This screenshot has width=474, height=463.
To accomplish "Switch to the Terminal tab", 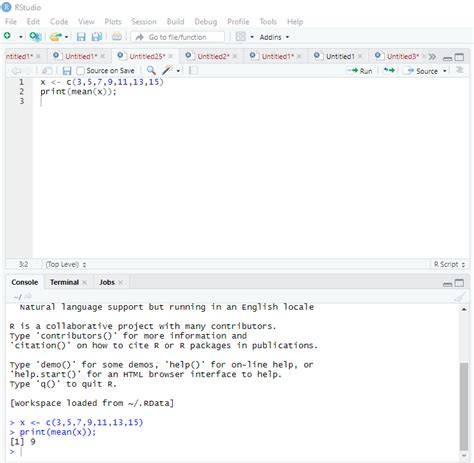I will click(64, 282).
